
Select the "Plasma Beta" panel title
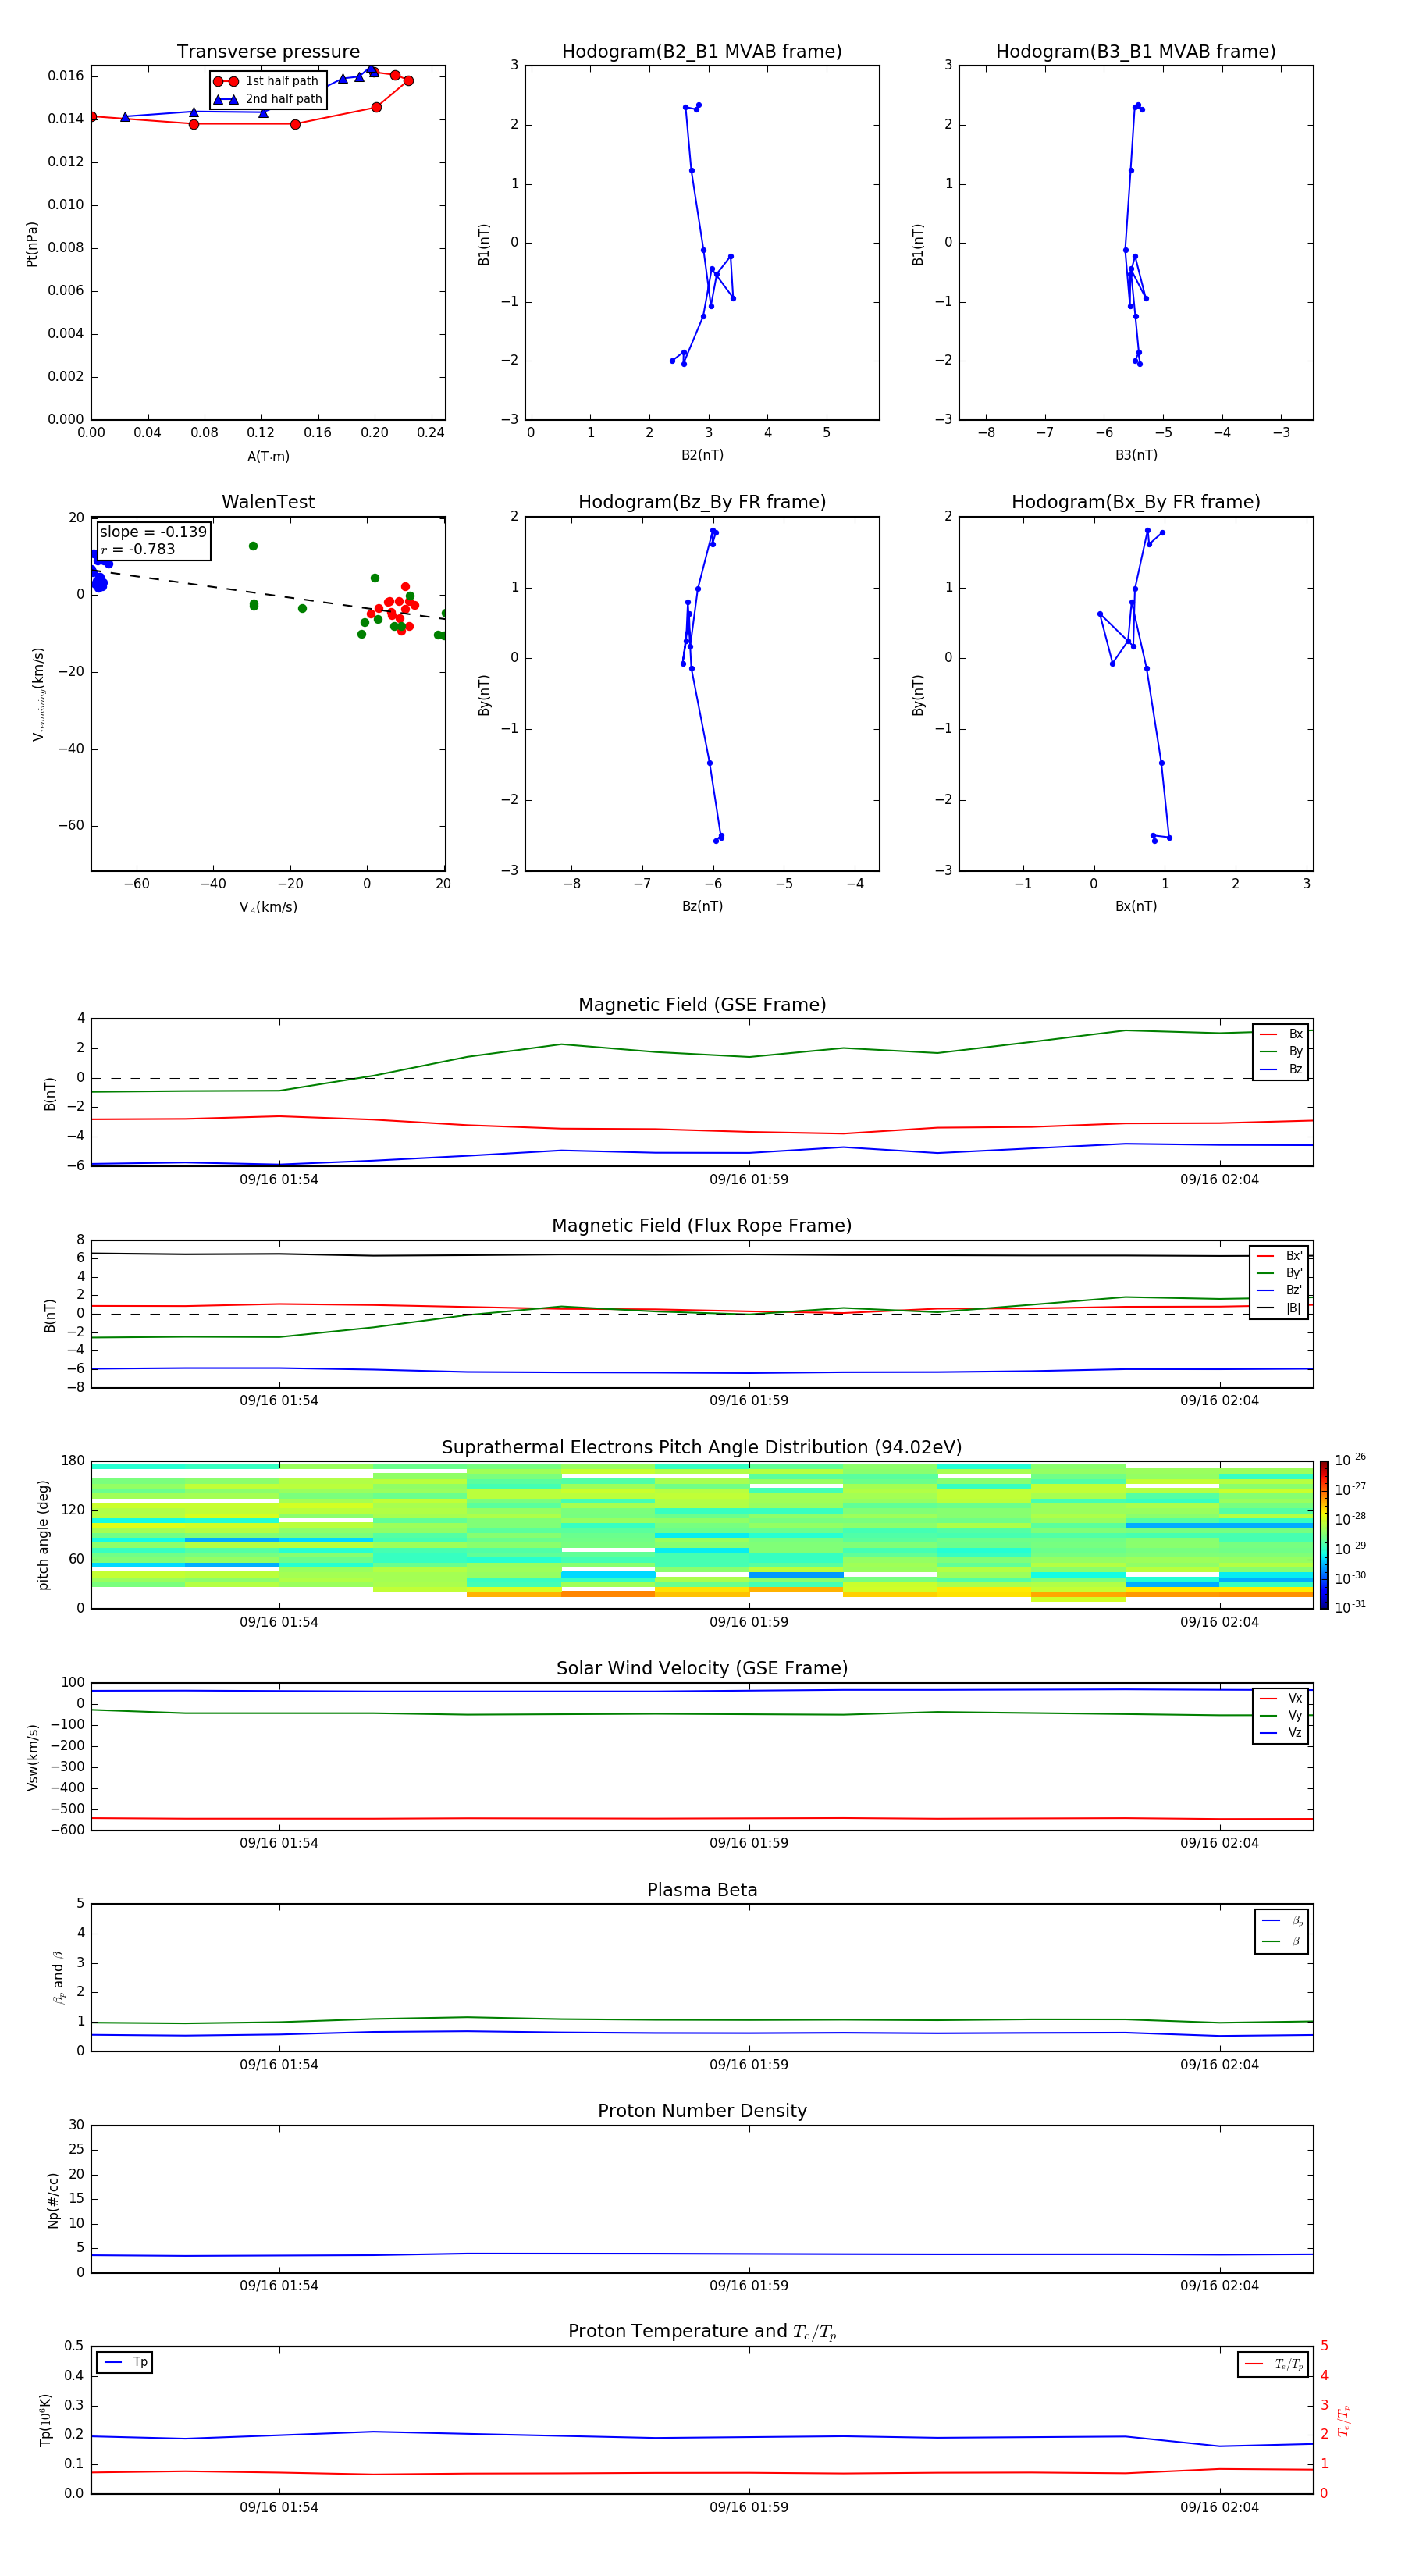click(702, 1890)
